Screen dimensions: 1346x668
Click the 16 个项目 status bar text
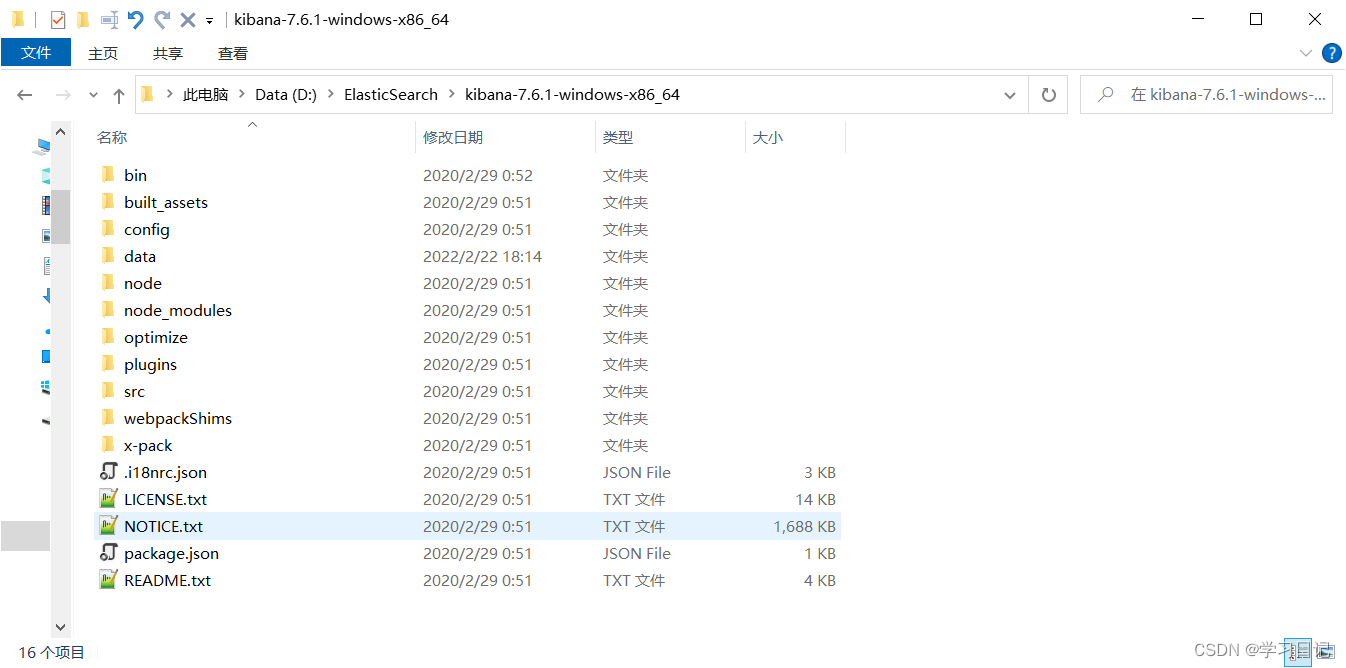(x=52, y=652)
